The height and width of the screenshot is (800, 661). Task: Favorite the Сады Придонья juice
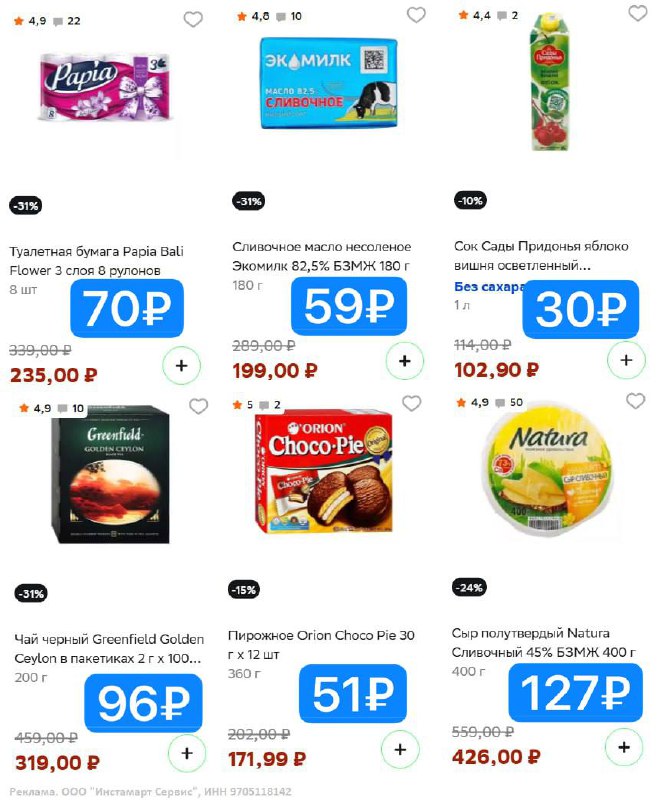(x=638, y=13)
